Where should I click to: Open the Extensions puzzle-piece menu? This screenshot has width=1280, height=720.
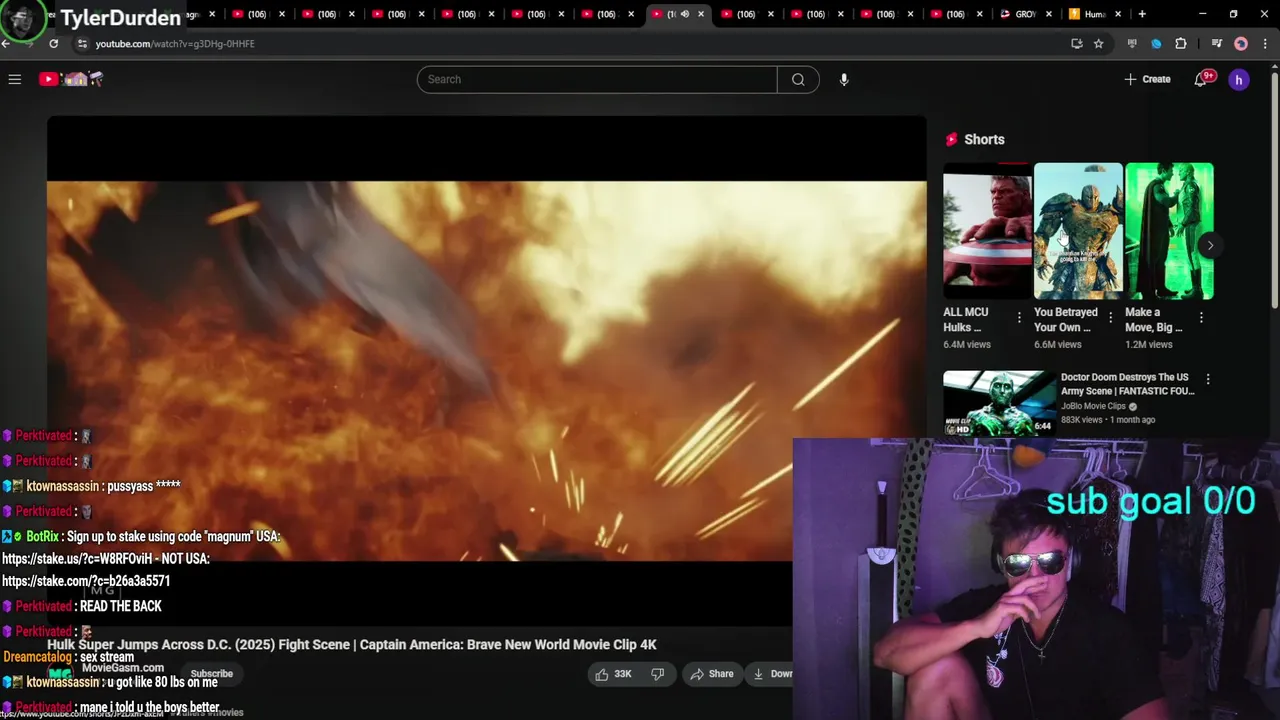[1181, 44]
